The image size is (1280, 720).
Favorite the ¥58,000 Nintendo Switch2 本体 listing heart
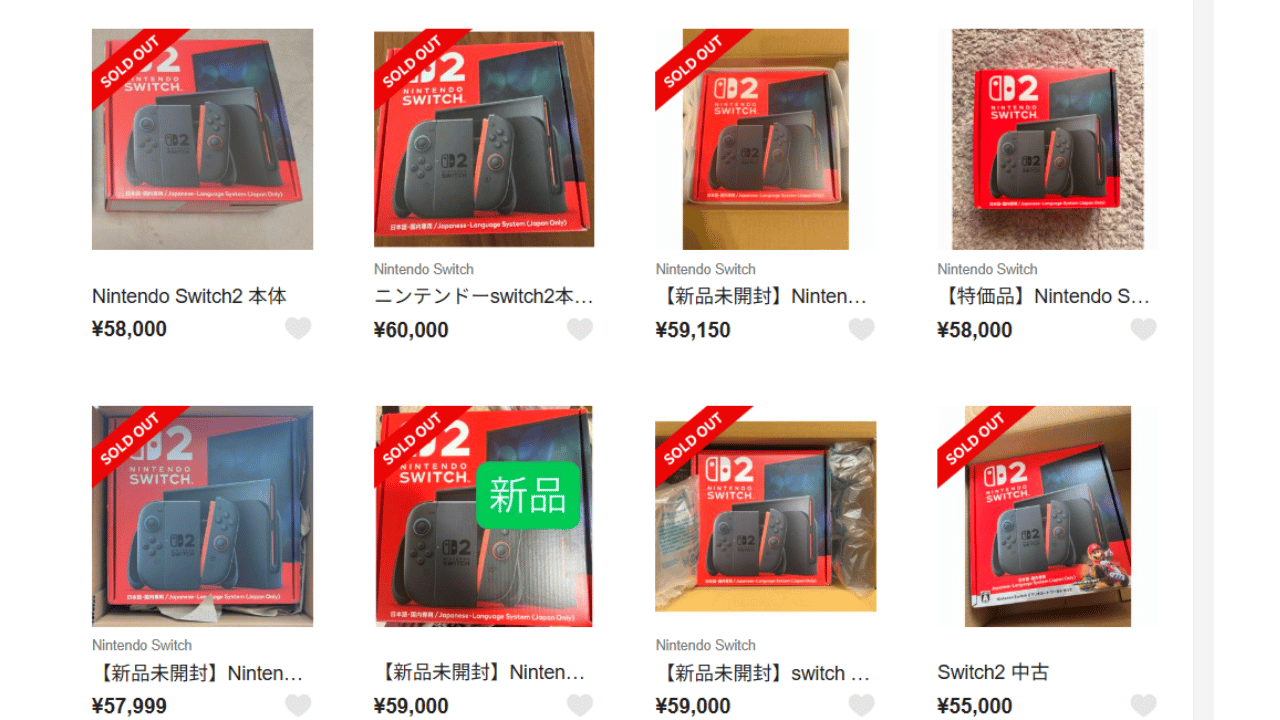pyautogui.click(x=298, y=328)
